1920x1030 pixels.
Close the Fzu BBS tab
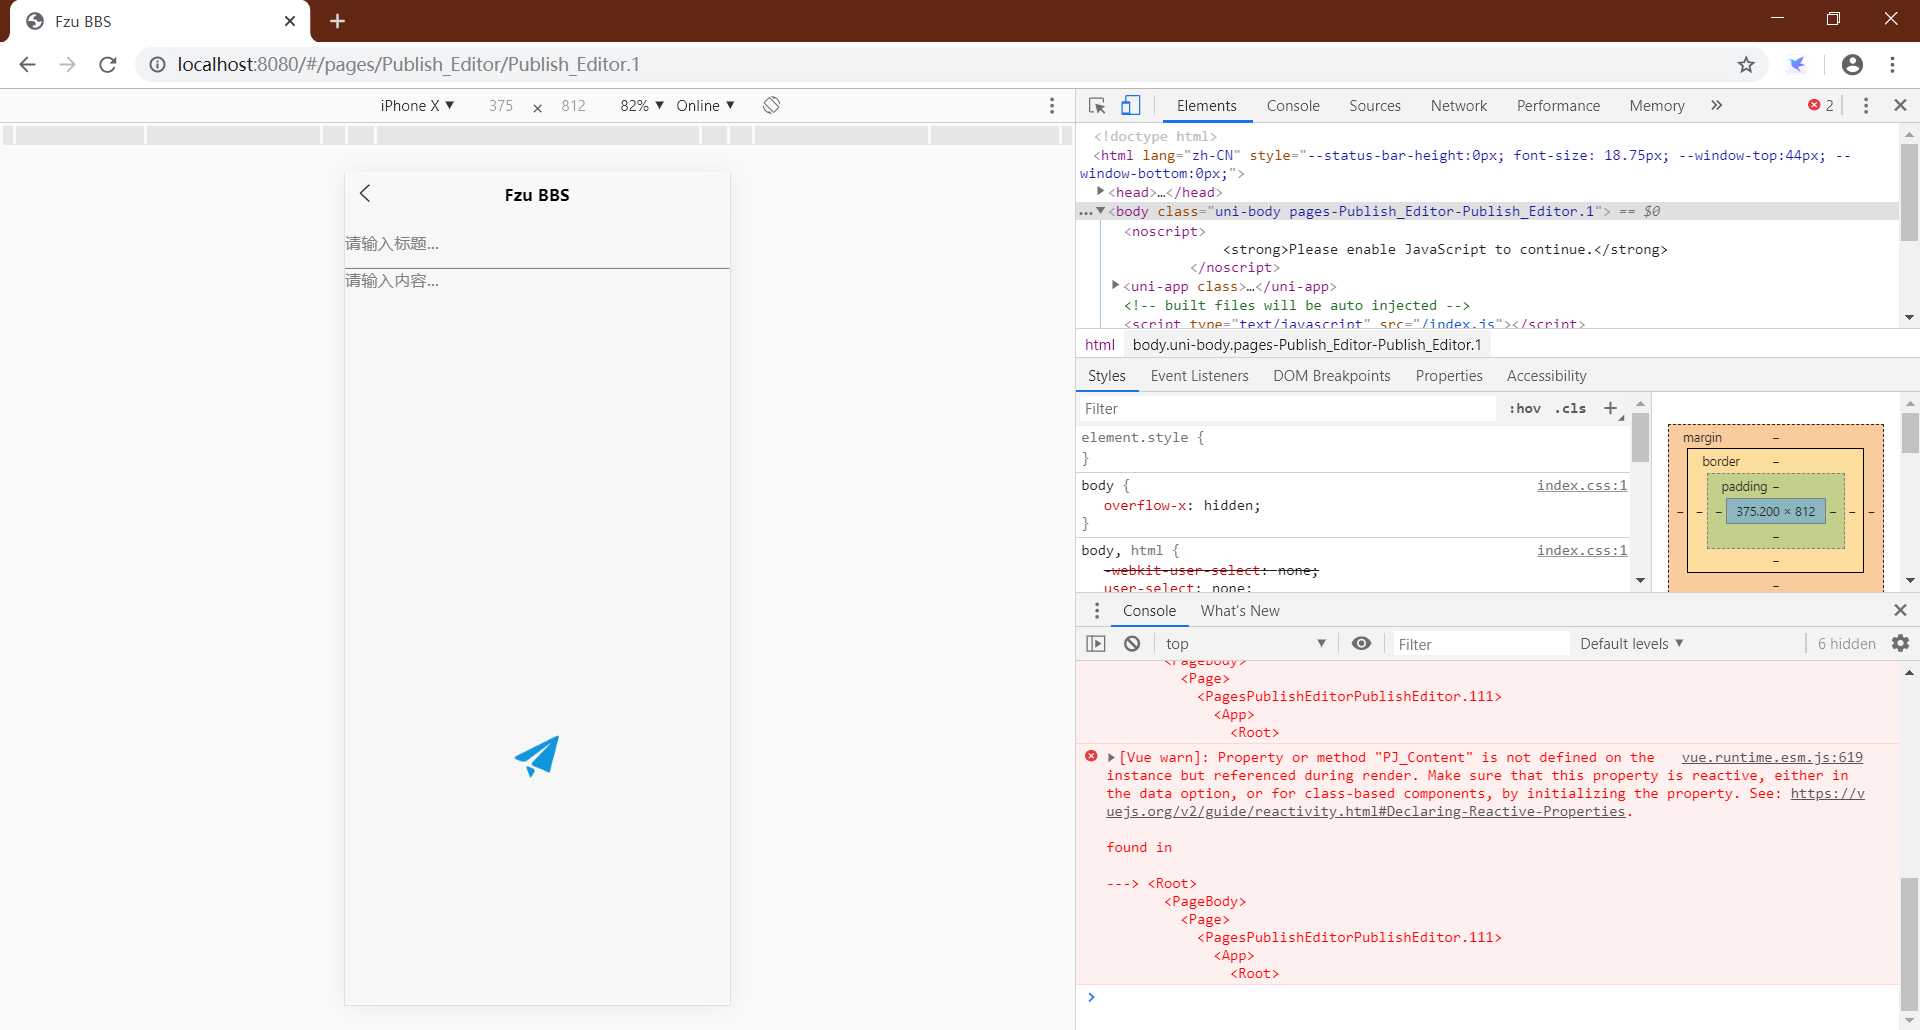pyautogui.click(x=290, y=21)
